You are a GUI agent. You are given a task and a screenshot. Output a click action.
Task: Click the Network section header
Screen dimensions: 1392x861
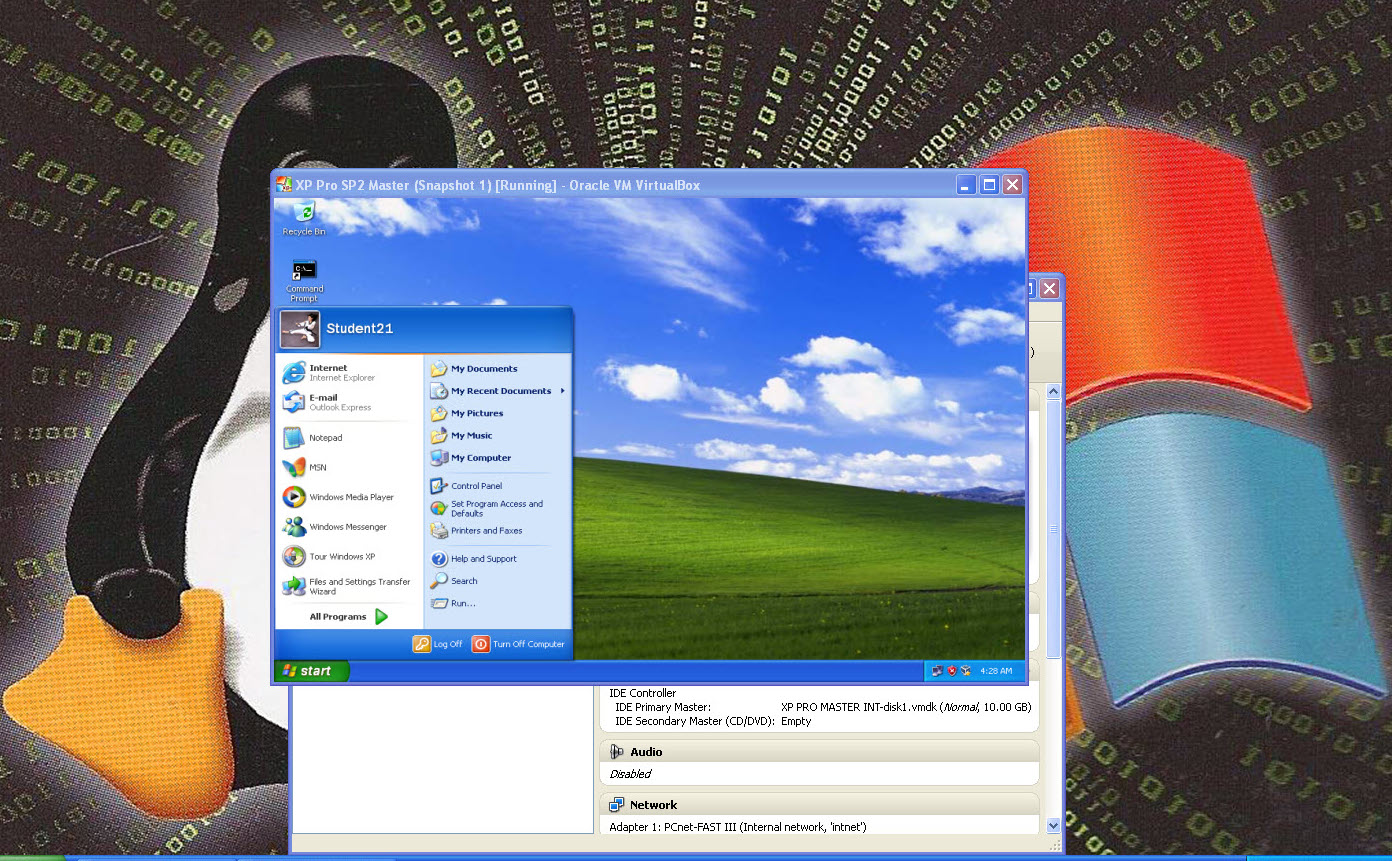click(x=653, y=805)
